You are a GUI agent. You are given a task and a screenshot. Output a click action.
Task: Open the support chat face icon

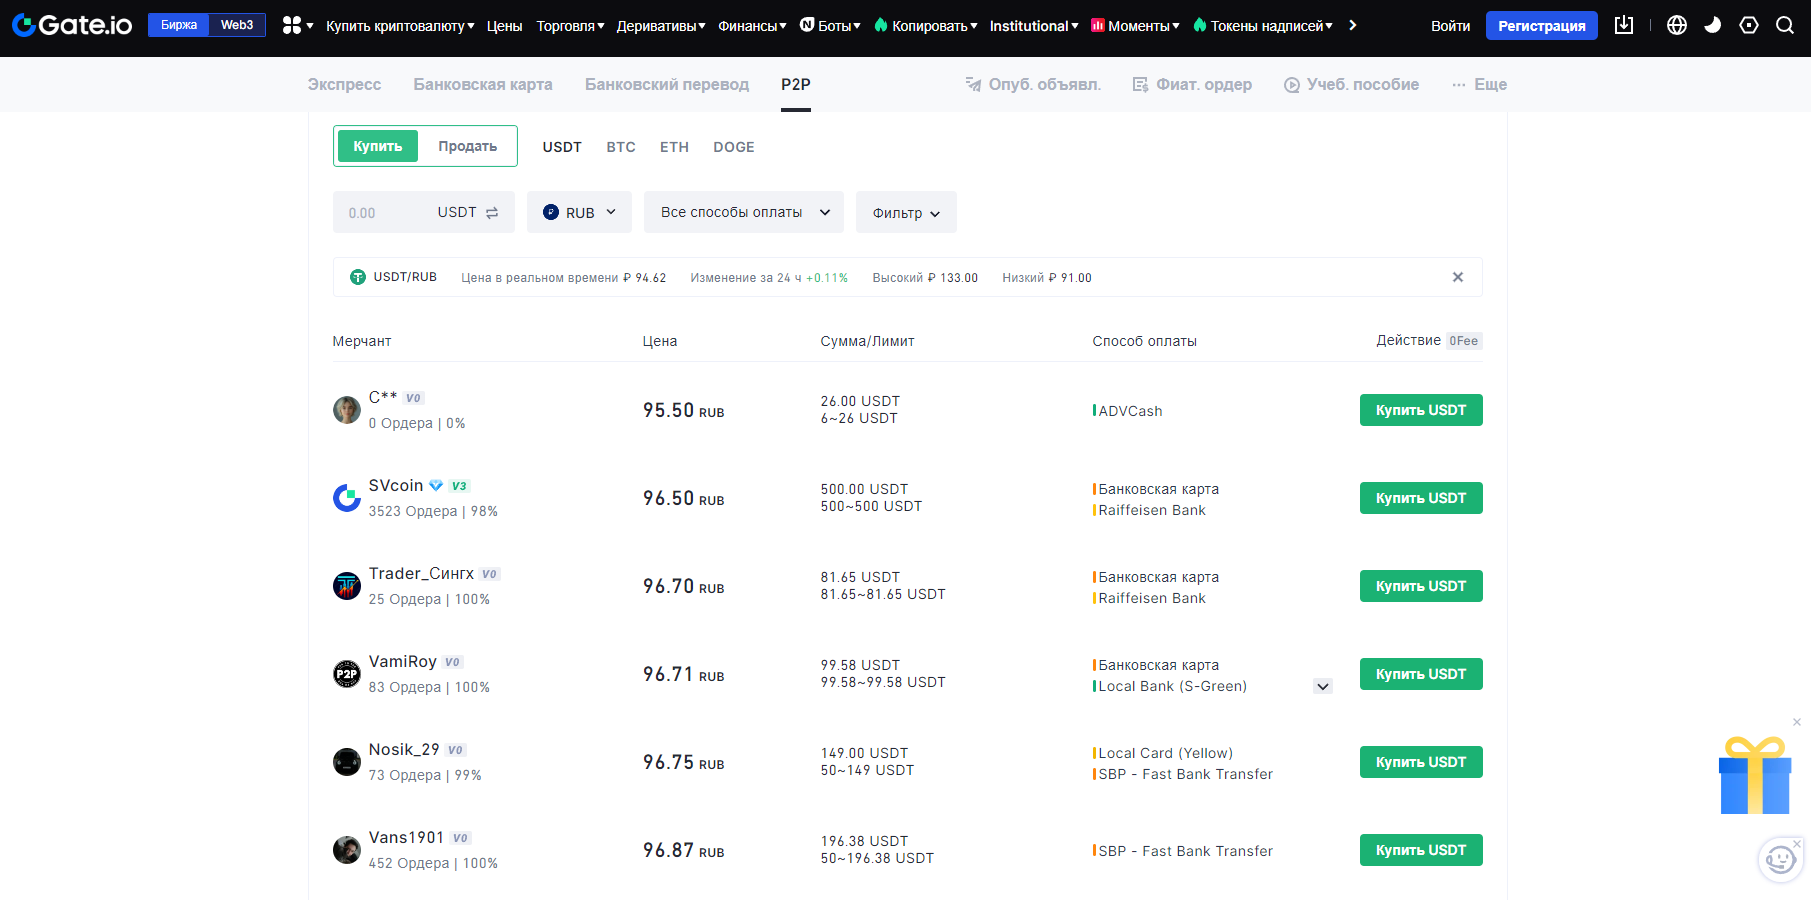(x=1780, y=859)
